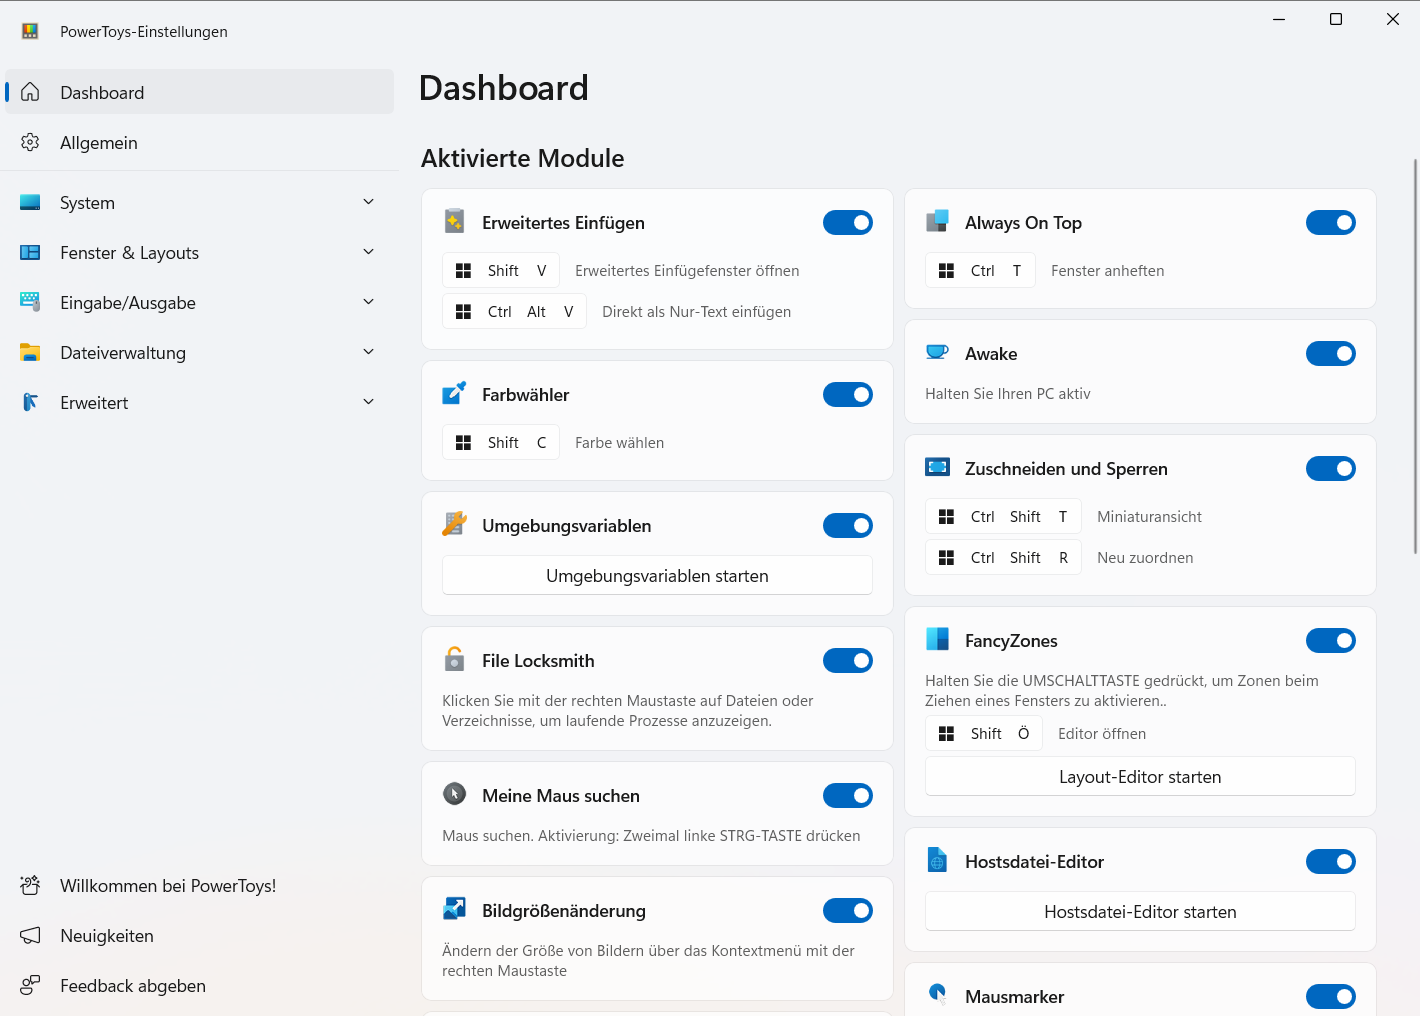Click the vertical scrollbar on the right
Viewport: 1420px width, 1016px height.
pyautogui.click(x=1415, y=355)
